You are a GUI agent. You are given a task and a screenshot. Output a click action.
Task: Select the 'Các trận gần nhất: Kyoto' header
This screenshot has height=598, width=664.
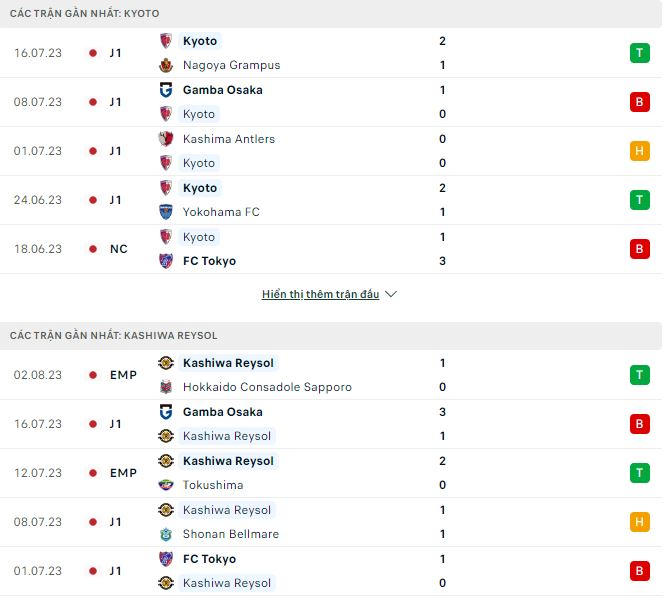pos(84,13)
